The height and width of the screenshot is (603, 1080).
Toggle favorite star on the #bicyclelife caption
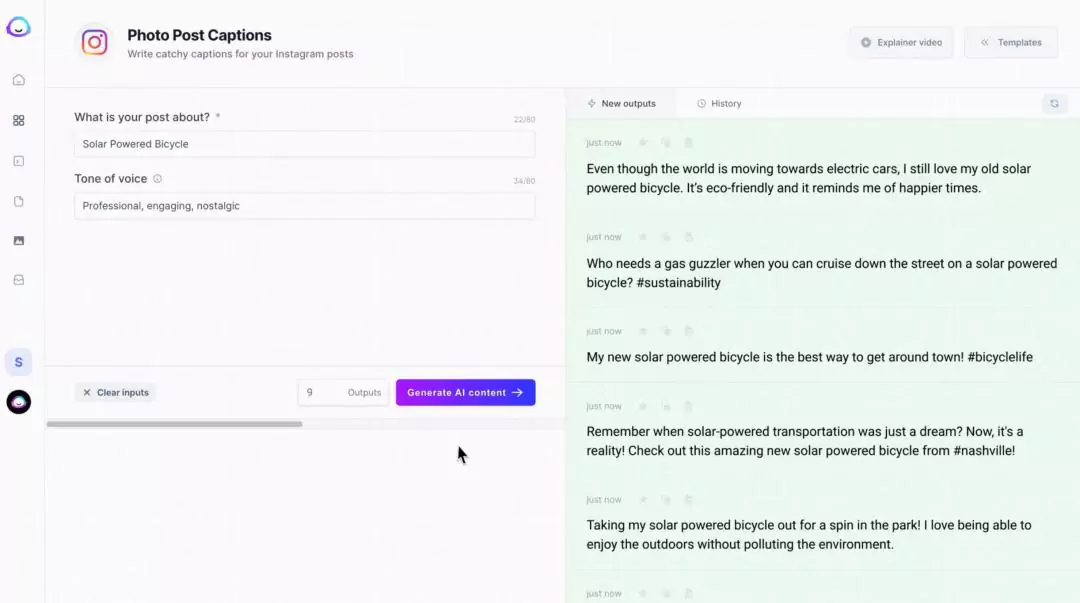pyautogui.click(x=643, y=331)
